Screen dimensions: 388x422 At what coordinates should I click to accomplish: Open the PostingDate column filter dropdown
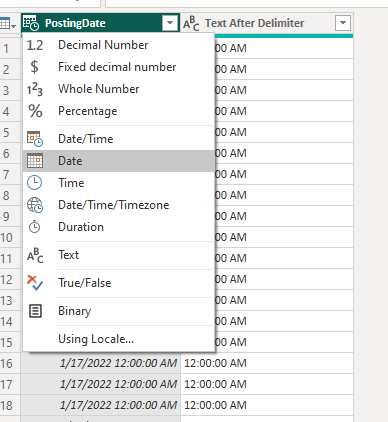pos(170,23)
